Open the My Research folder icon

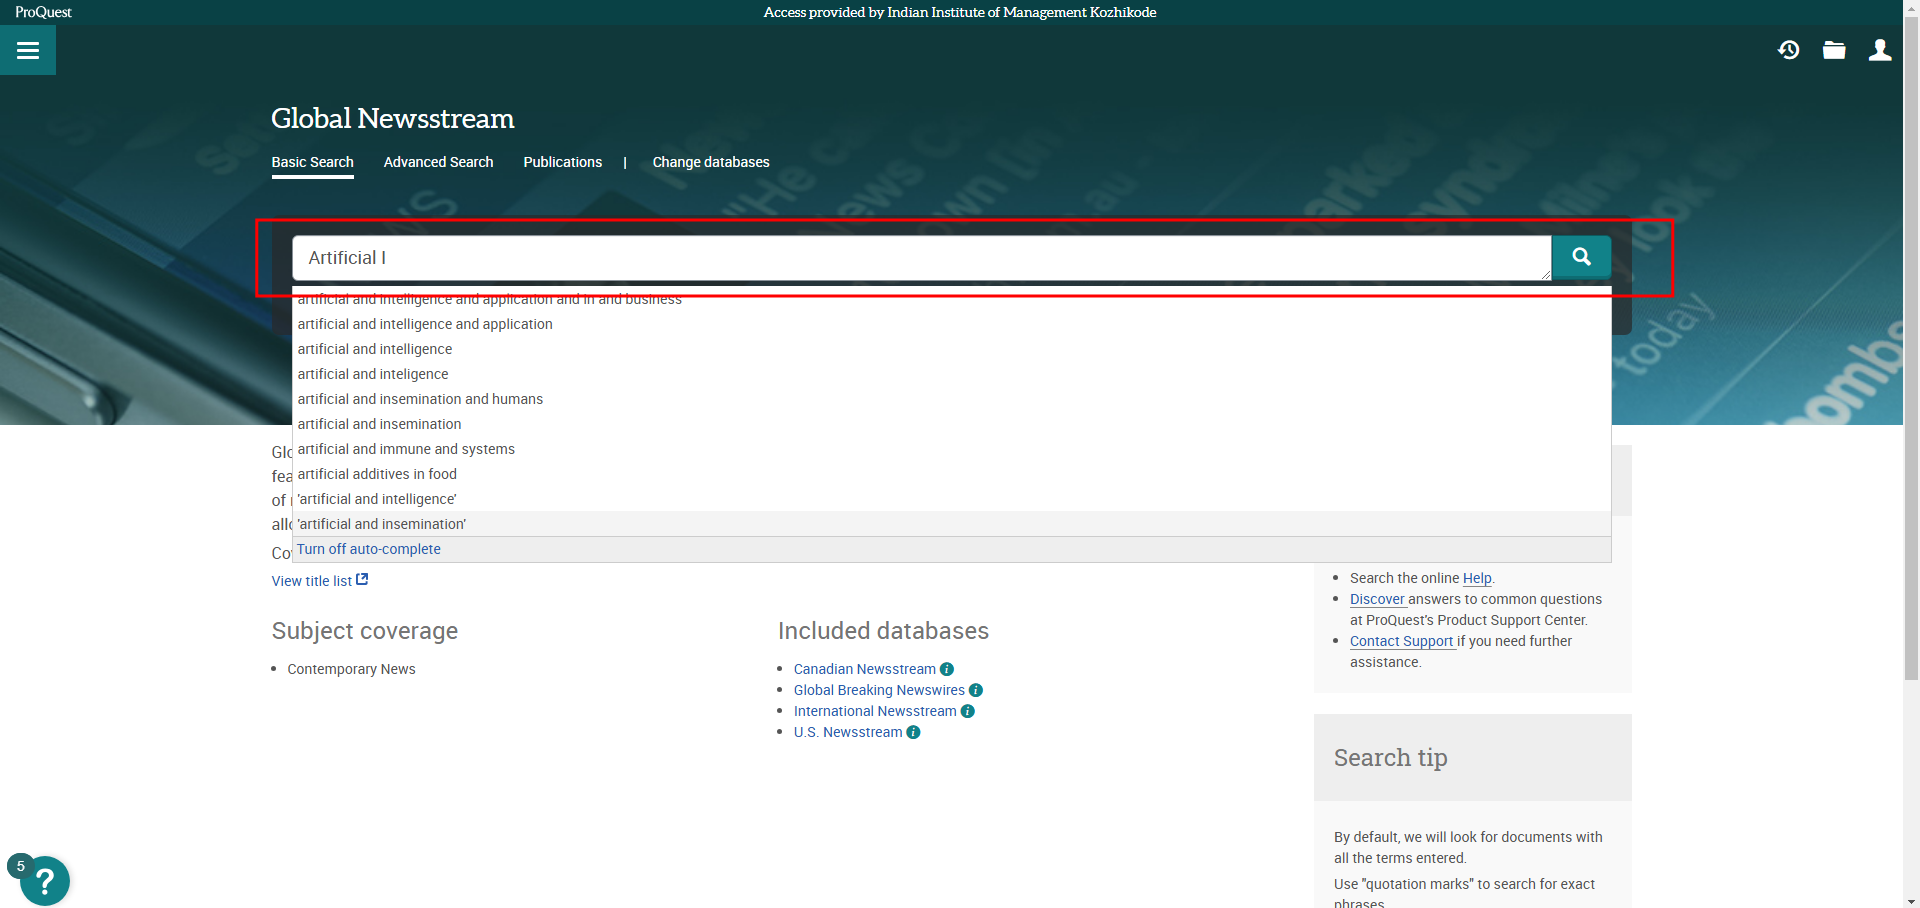(x=1834, y=50)
